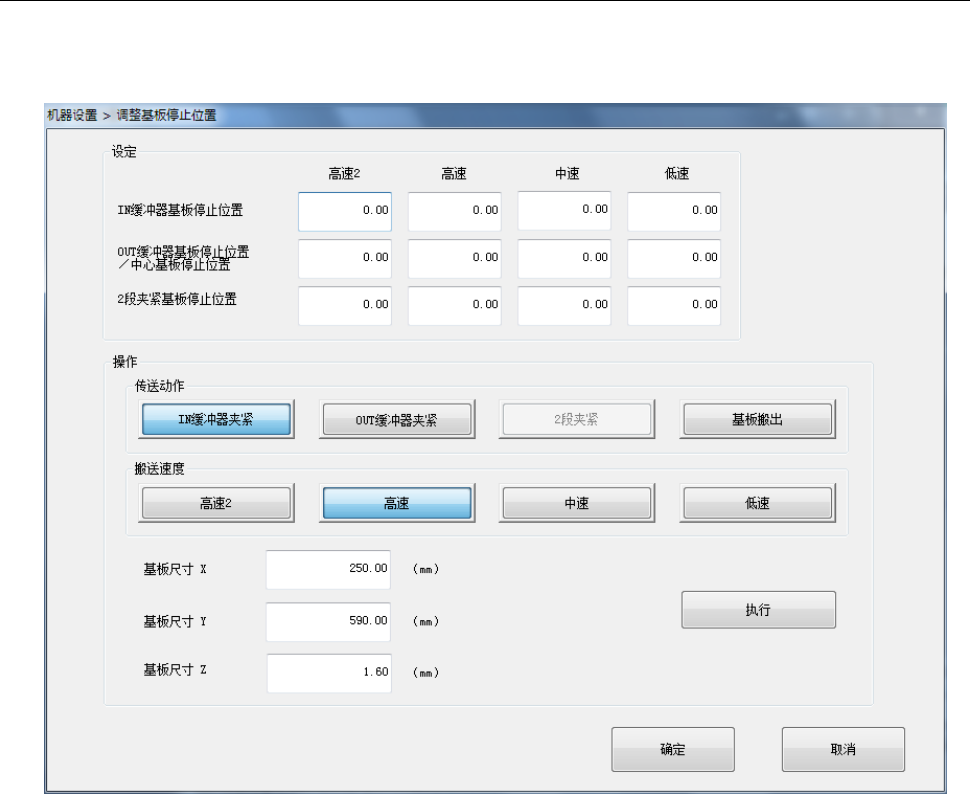
Task: Edit IN缓冲器基板停止位置 低速 field
Action: 674,212
